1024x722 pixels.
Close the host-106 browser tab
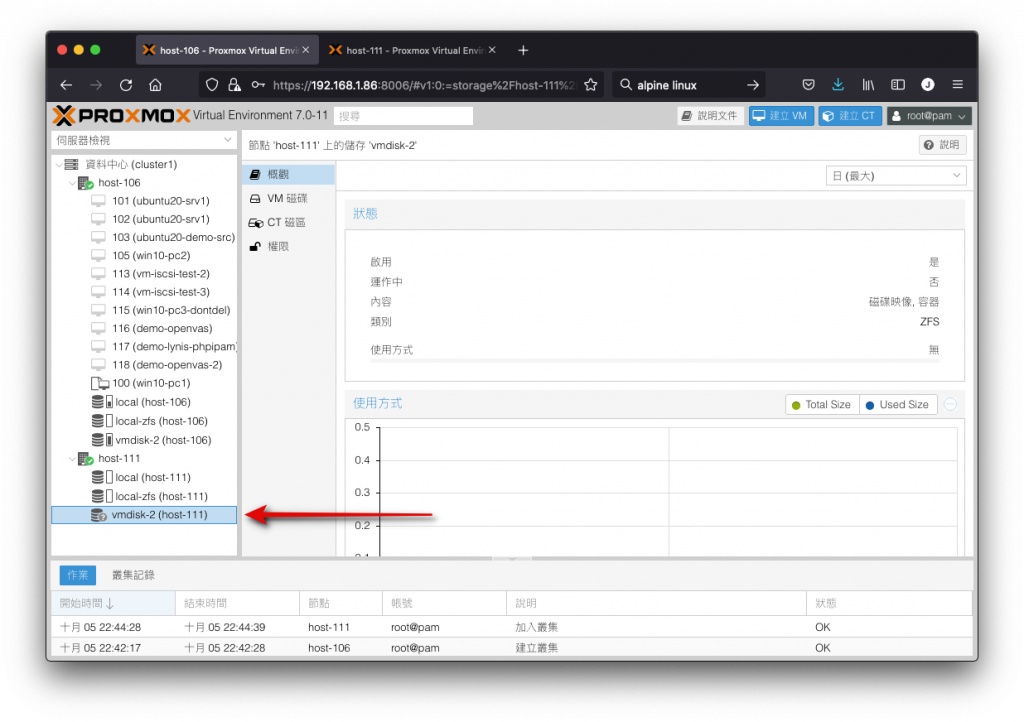click(306, 50)
